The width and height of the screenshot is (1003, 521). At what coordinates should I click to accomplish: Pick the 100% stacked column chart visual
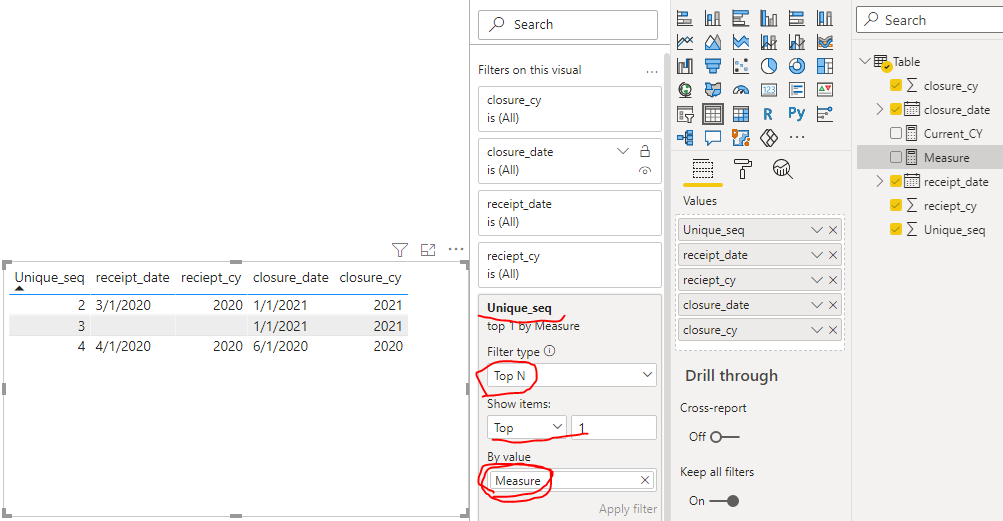(825, 19)
